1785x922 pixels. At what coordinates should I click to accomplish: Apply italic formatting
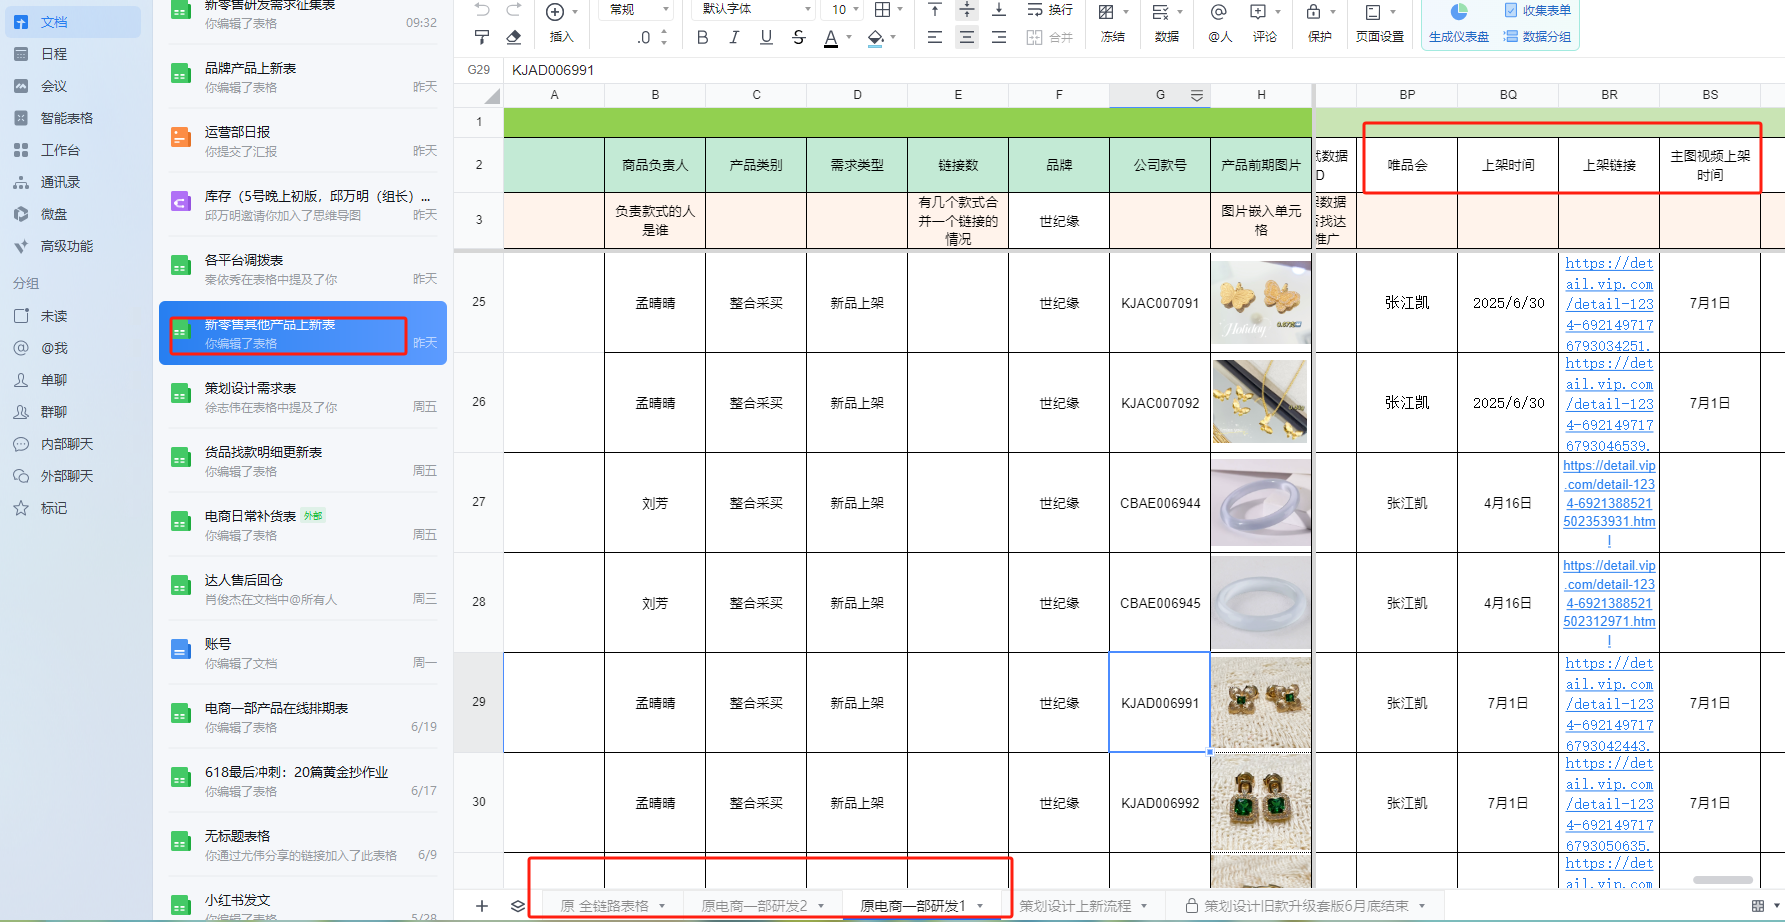pyautogui.click(x=734, y=37)
